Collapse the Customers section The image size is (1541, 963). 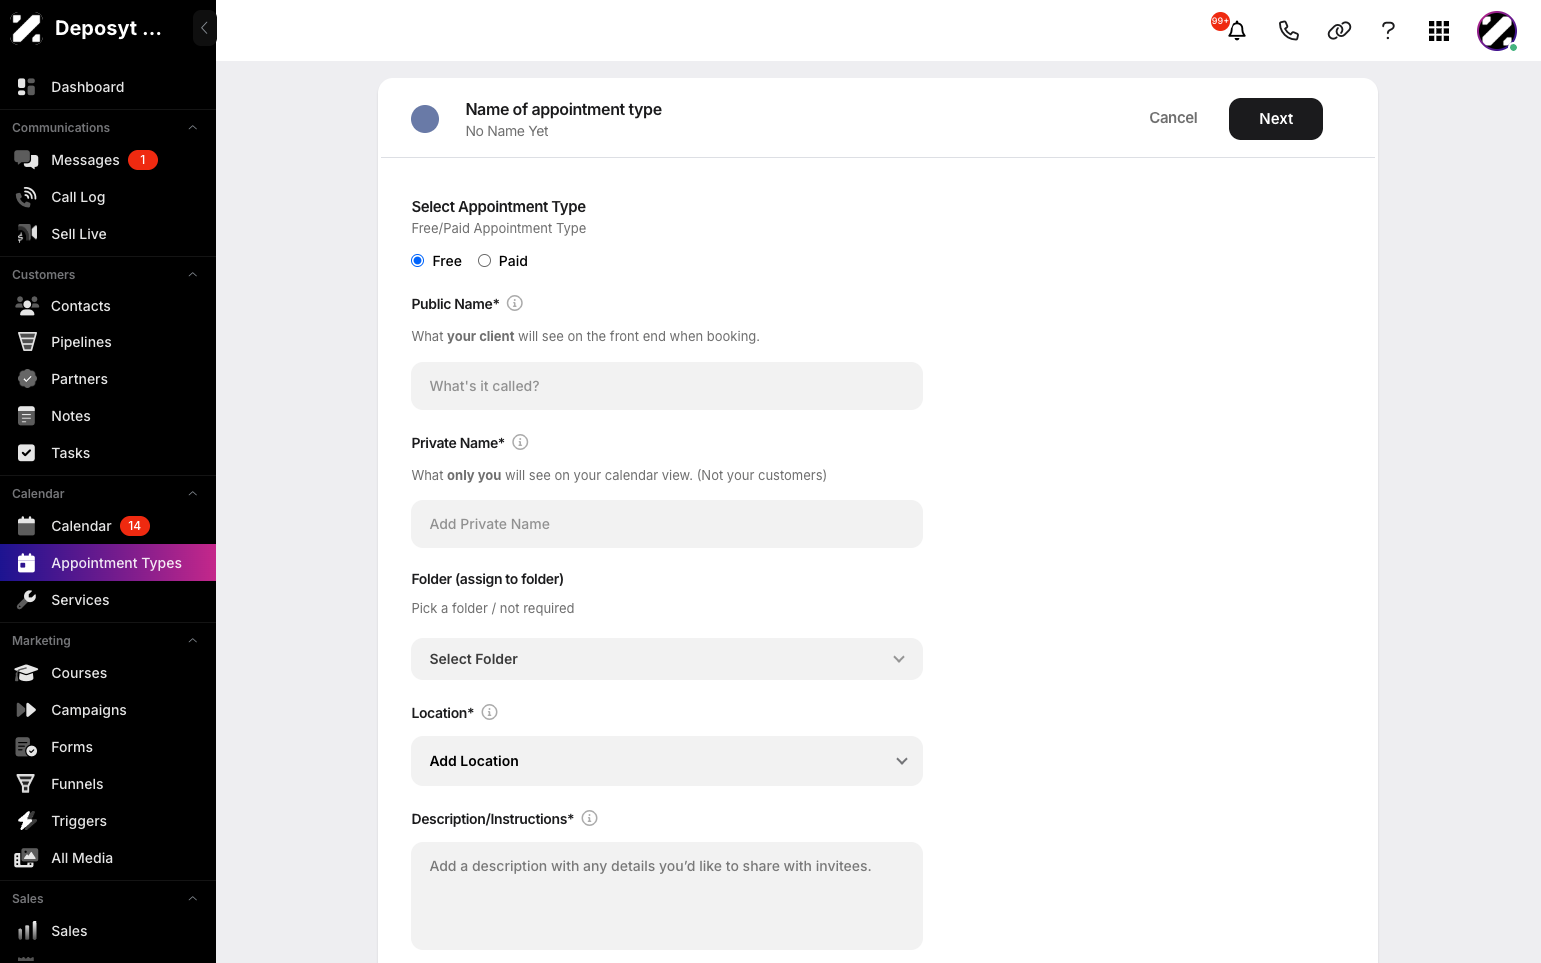pyautogui.click(x=193, y=275)
